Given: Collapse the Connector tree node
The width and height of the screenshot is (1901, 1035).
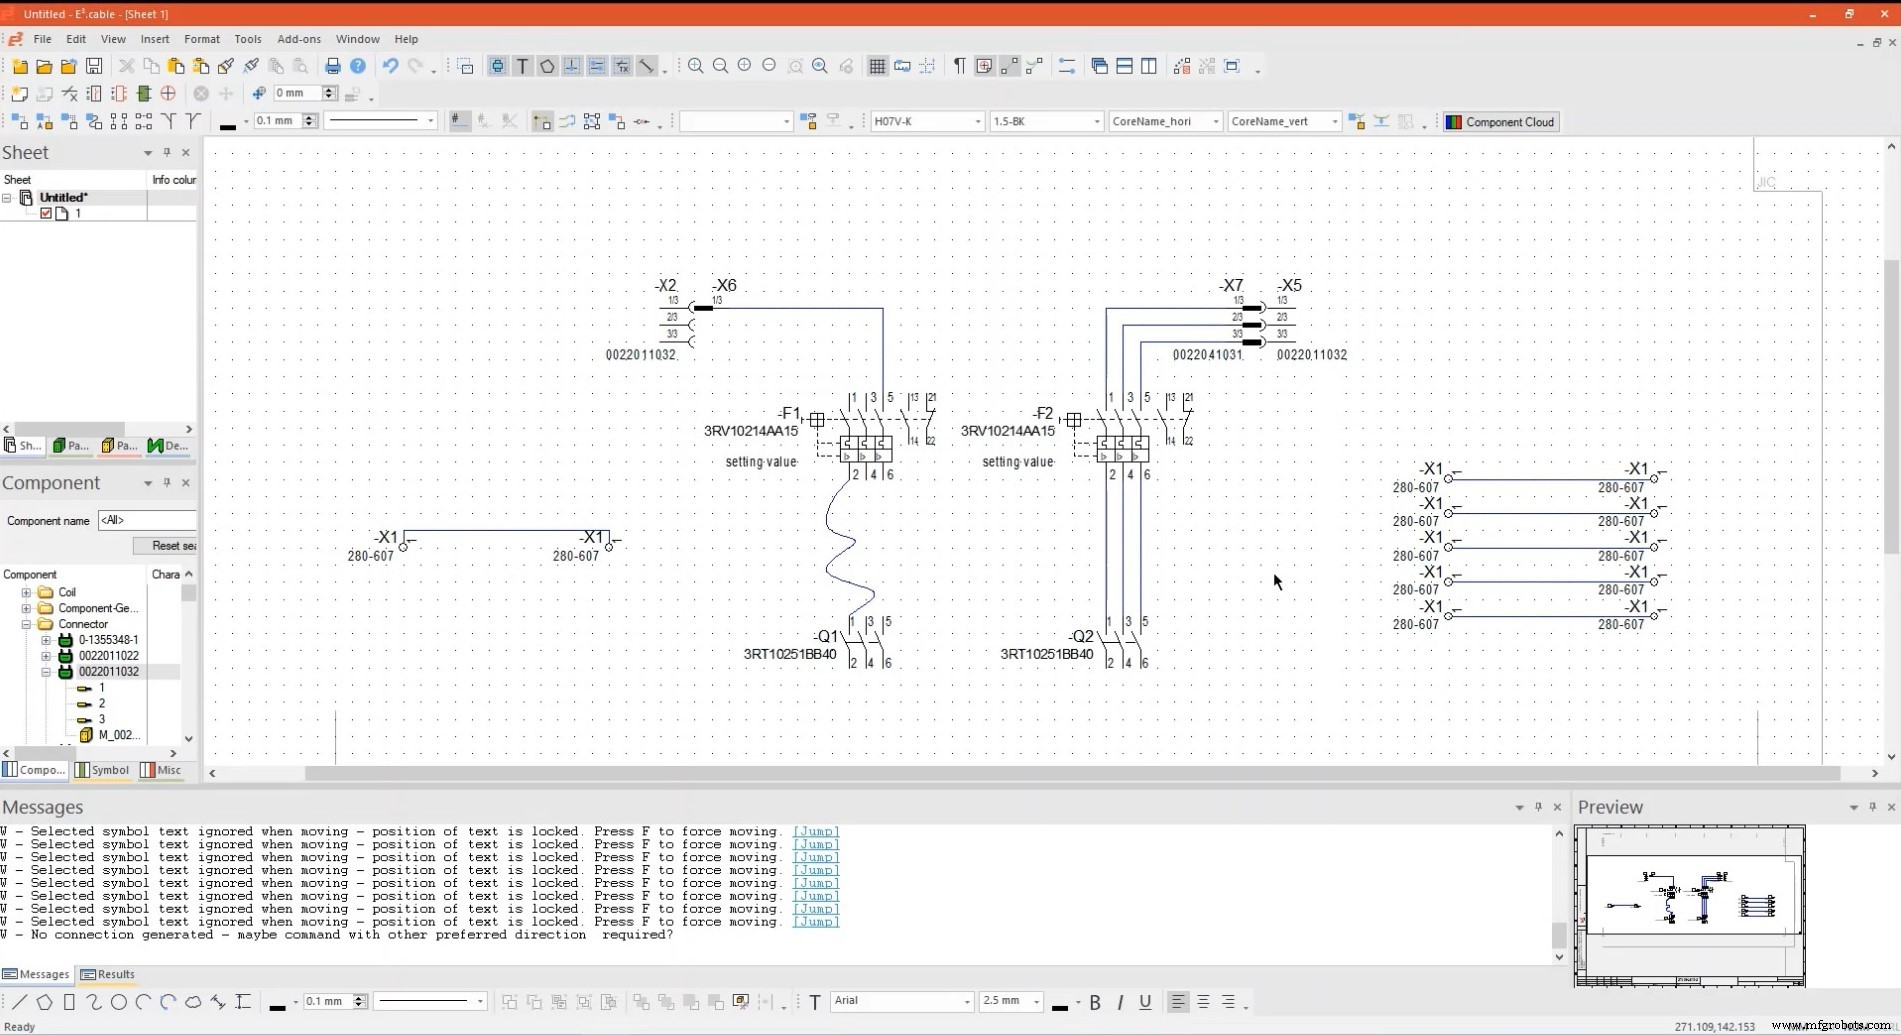Looking at the screenshot, I should tap(25, 624).
